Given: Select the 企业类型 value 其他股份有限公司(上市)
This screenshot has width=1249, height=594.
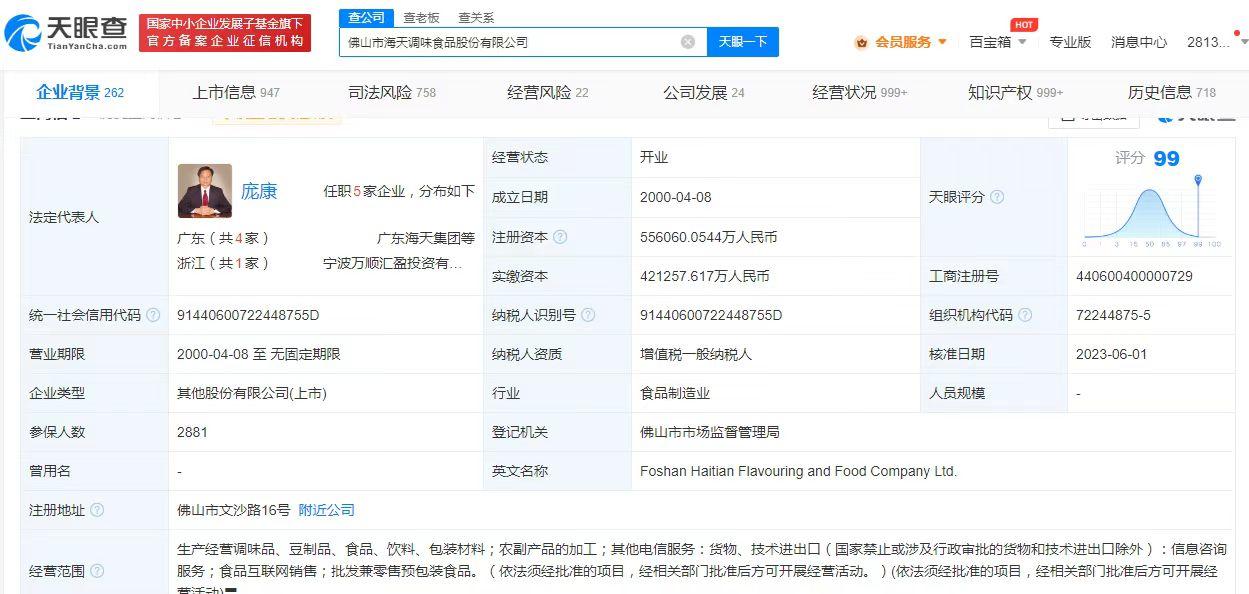Looking at the screenshot, I should (x=251, y=393).
